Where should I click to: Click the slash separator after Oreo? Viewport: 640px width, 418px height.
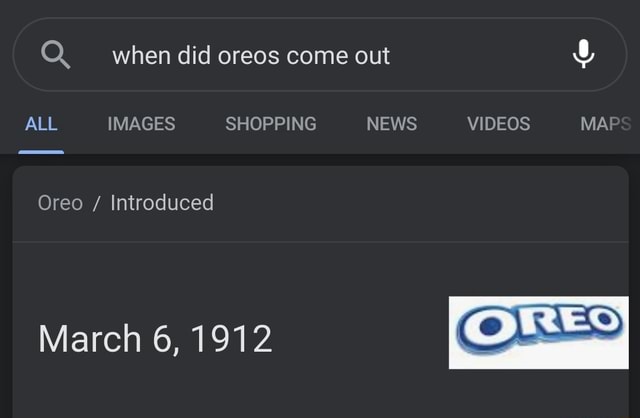click(x=97, y=203)
